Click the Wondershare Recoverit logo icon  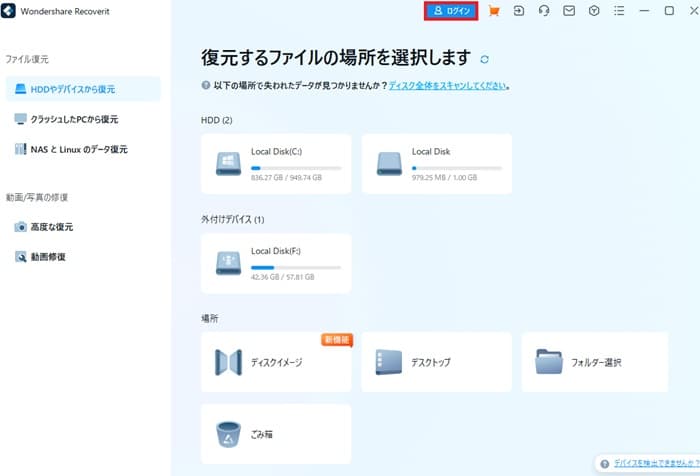pos(8,11)
